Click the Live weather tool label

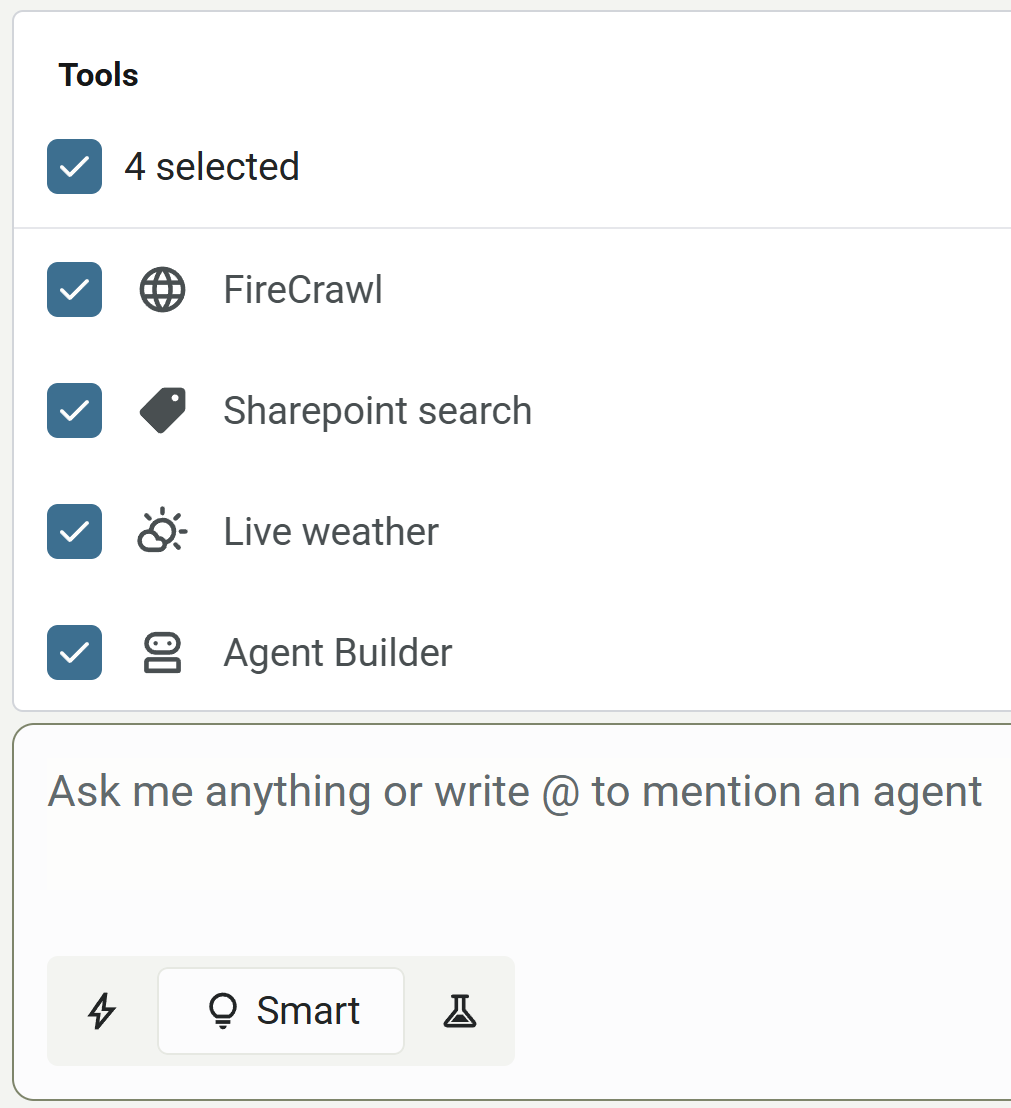(331, 532)
